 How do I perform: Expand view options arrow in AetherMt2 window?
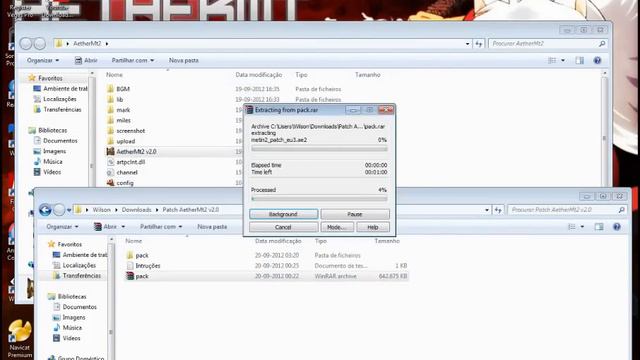563,60
